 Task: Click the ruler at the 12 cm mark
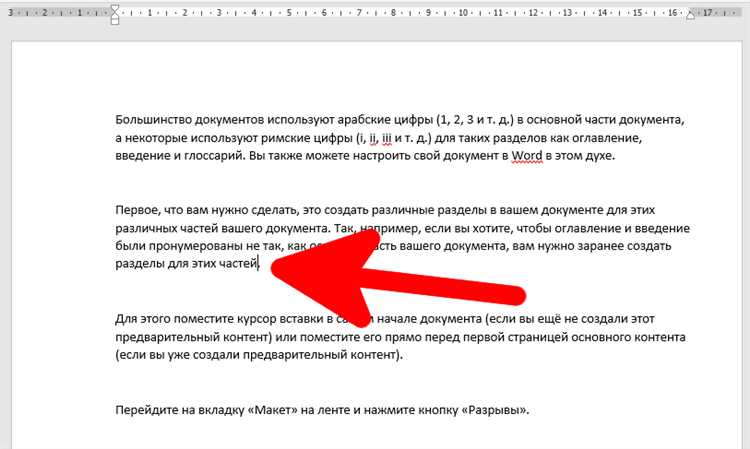point(533,13)
